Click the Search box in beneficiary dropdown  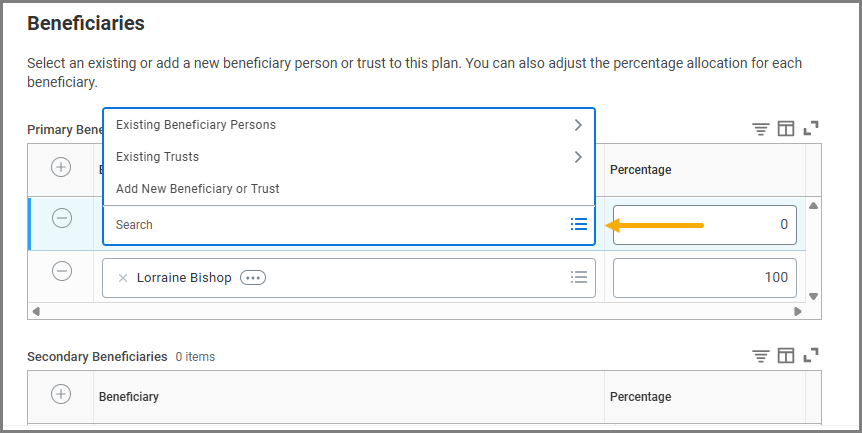tap(330, 225)
